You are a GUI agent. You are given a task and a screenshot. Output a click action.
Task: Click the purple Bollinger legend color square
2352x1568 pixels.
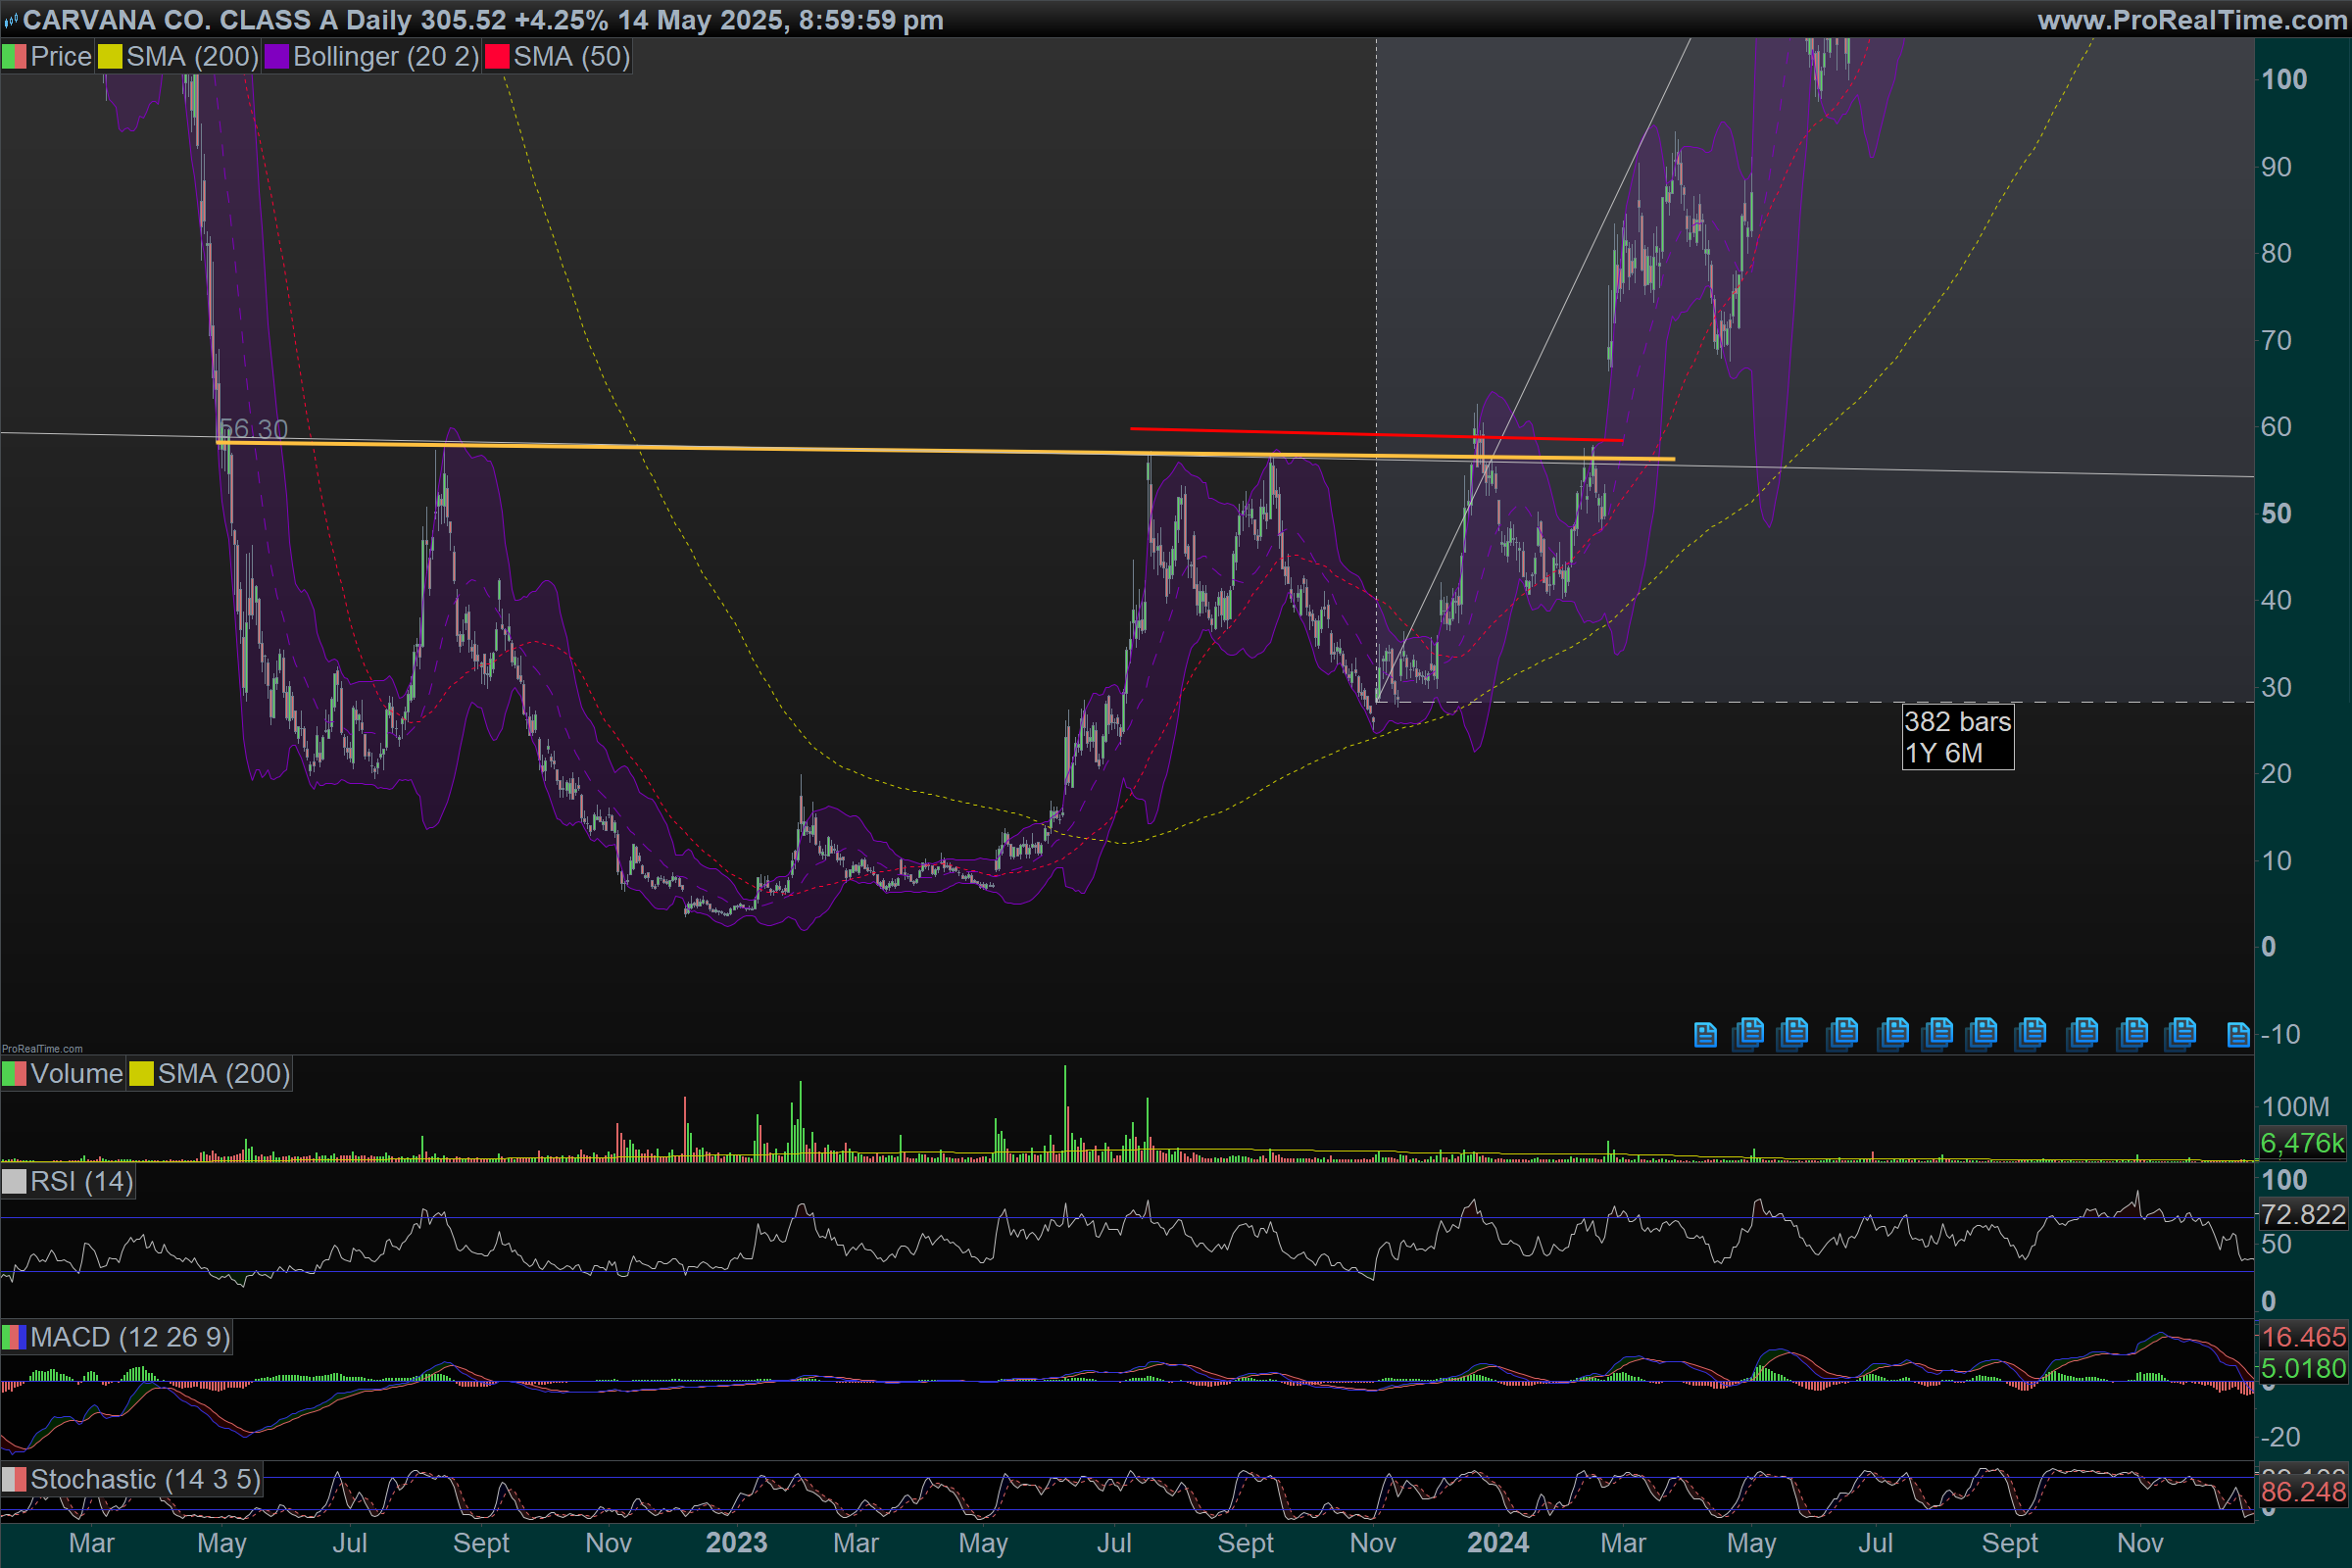pos(277,57)
